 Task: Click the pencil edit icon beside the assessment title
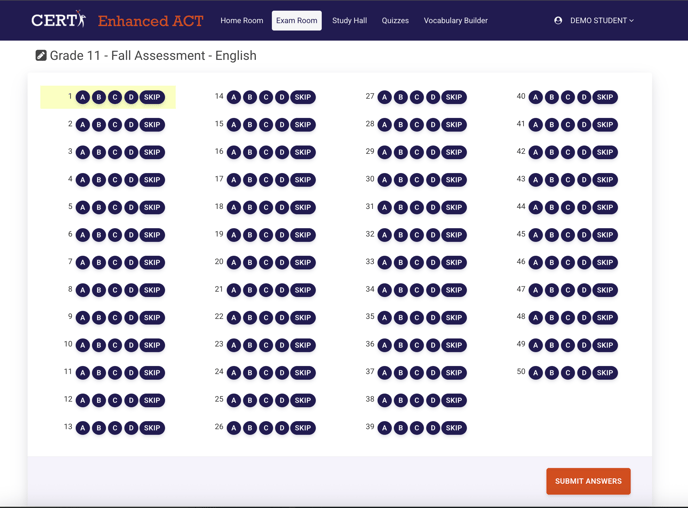(x=41, y=56)
